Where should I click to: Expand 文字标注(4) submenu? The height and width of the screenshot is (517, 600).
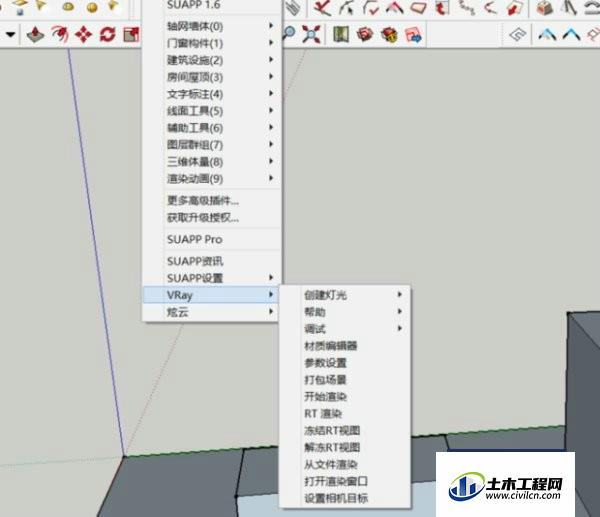click(212, 94)
